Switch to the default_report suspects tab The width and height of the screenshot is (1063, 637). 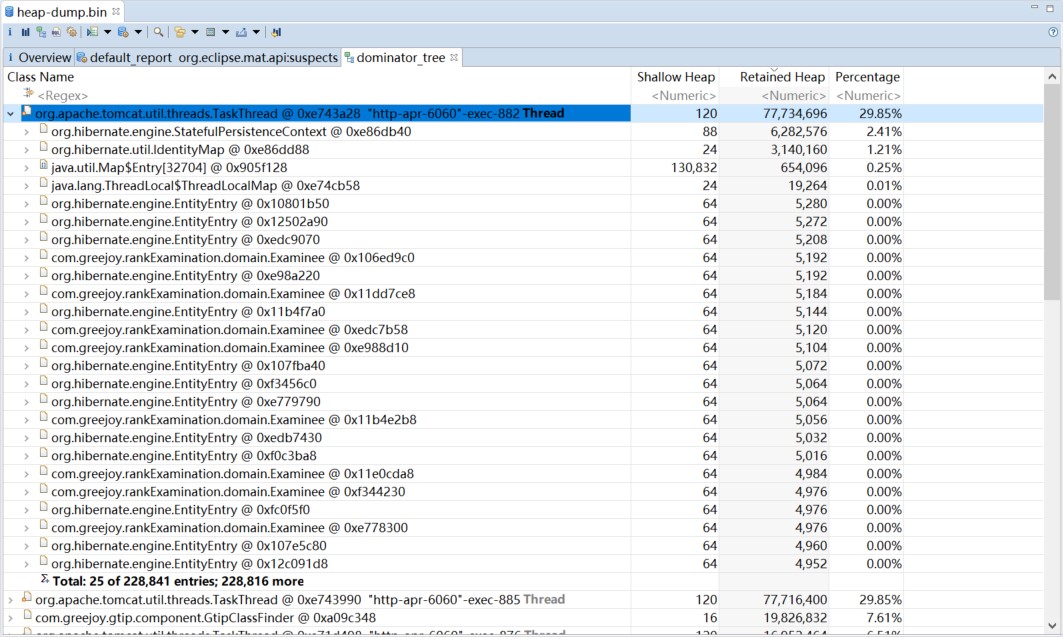207,58
